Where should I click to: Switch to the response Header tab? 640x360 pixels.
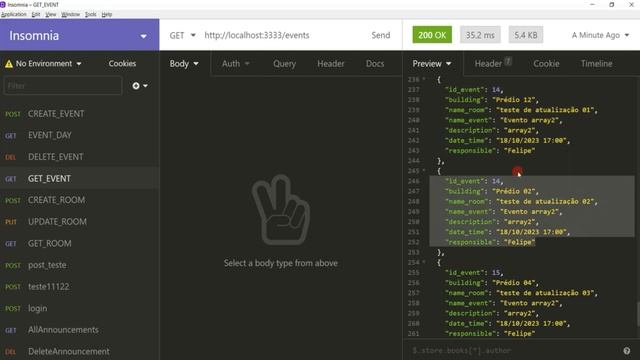493,63
